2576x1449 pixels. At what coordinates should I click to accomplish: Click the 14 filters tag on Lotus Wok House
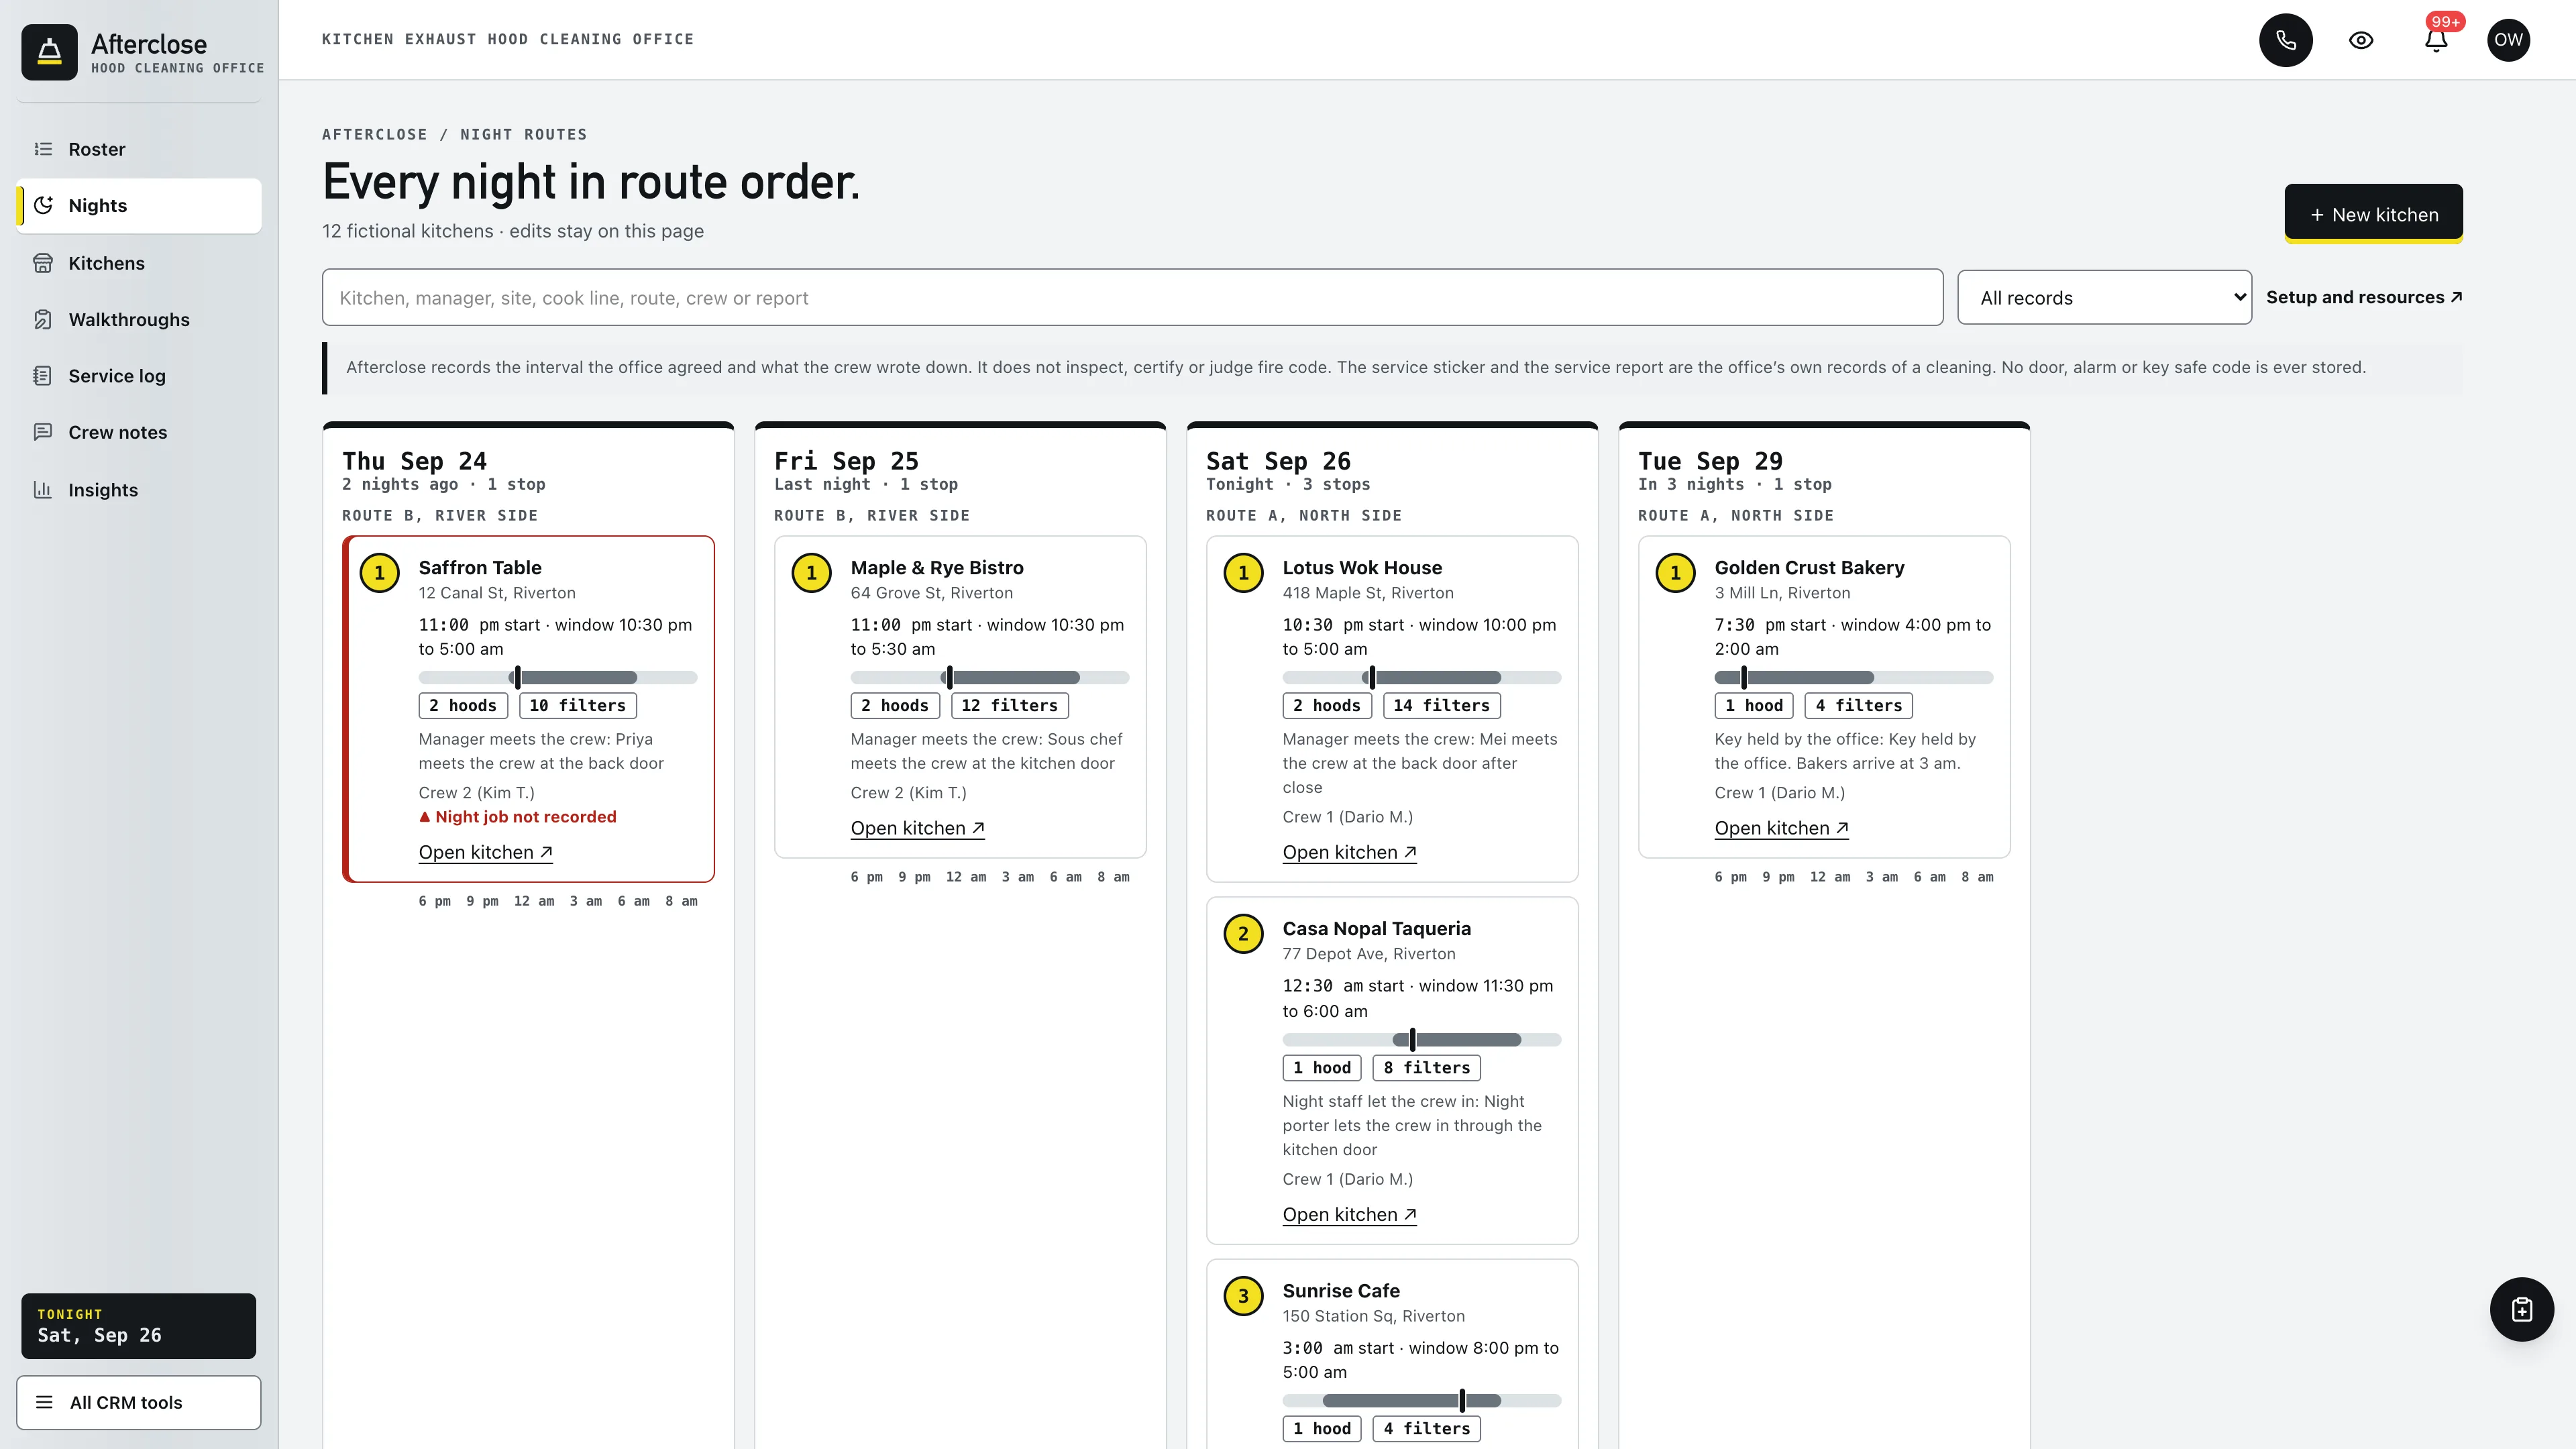point(1441,705)
